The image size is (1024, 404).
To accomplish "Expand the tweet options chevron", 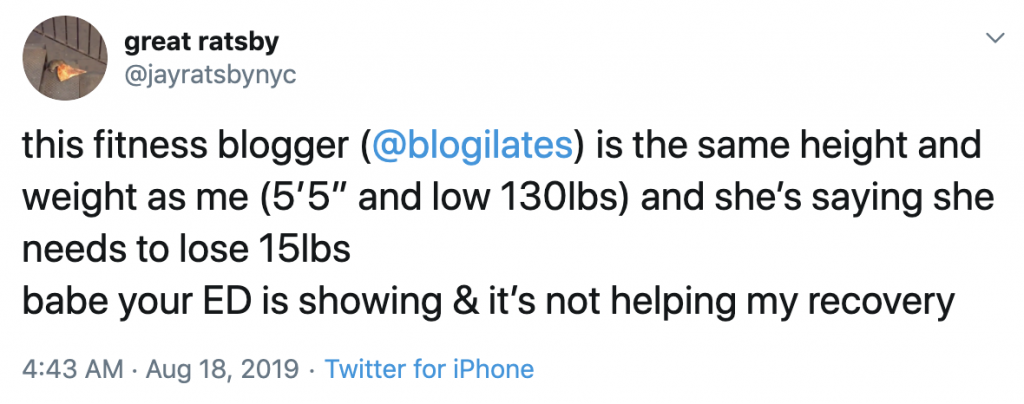I will pyautogui.click(x=993, y=39).
